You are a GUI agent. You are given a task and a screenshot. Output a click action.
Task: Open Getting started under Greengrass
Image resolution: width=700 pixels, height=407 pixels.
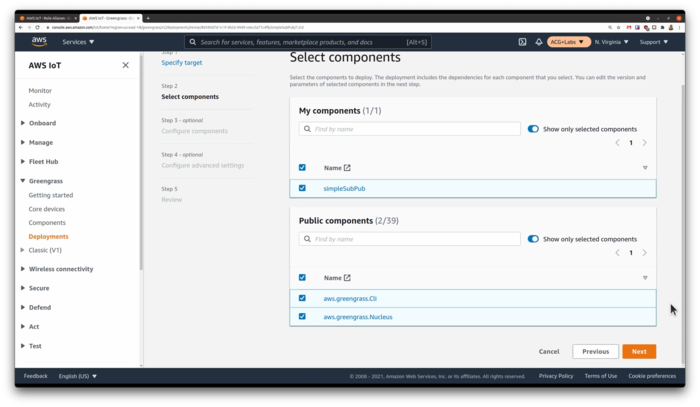[x=51, y=195]
